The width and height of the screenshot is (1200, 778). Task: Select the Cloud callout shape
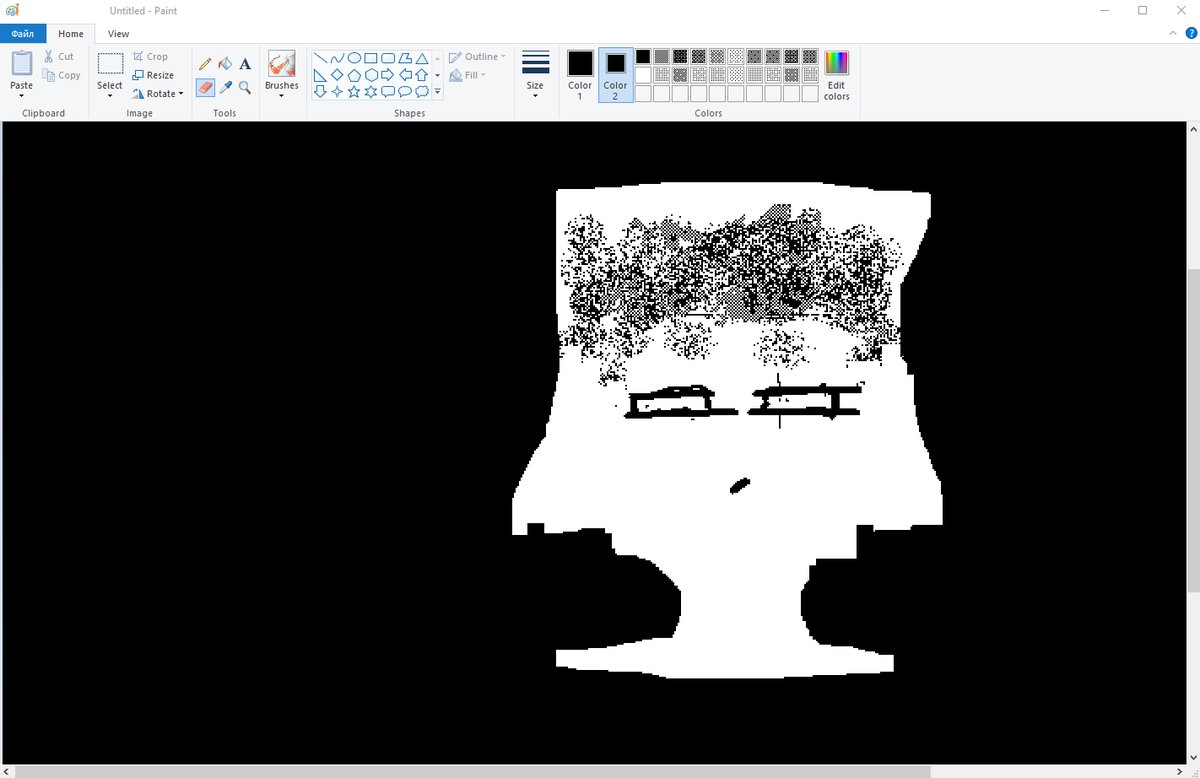tap(422, 92)
